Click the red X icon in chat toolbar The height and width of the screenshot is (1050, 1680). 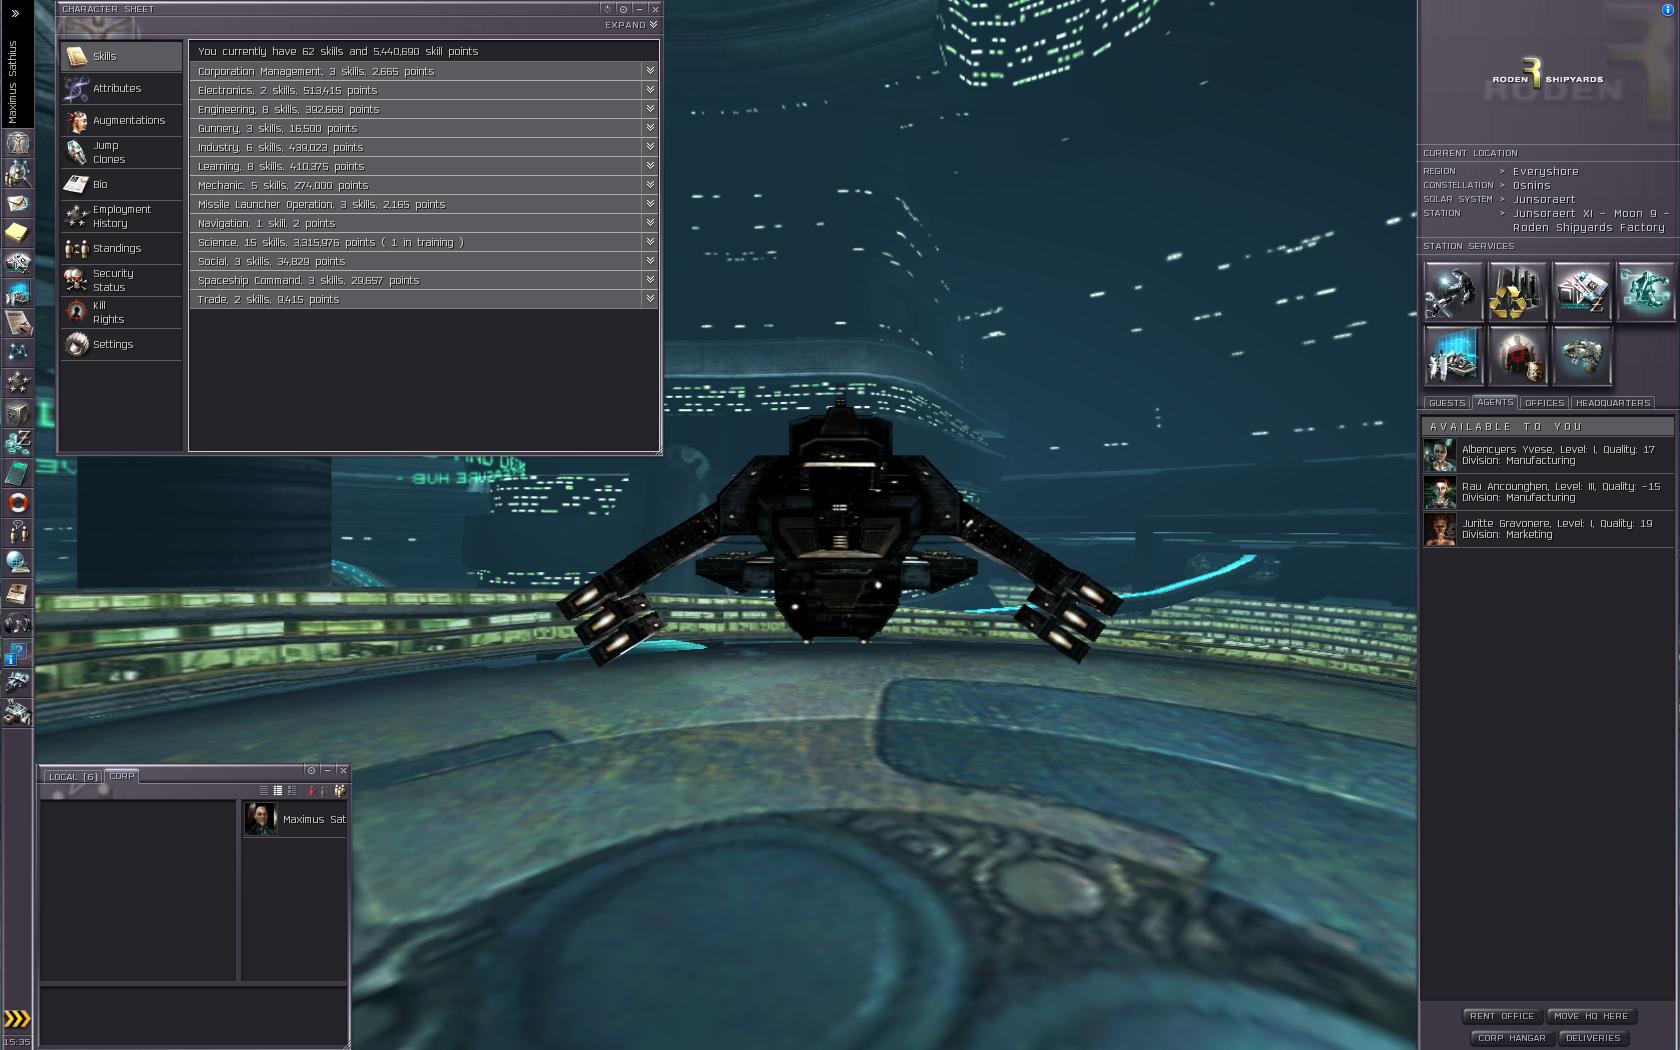coord(311,791)
